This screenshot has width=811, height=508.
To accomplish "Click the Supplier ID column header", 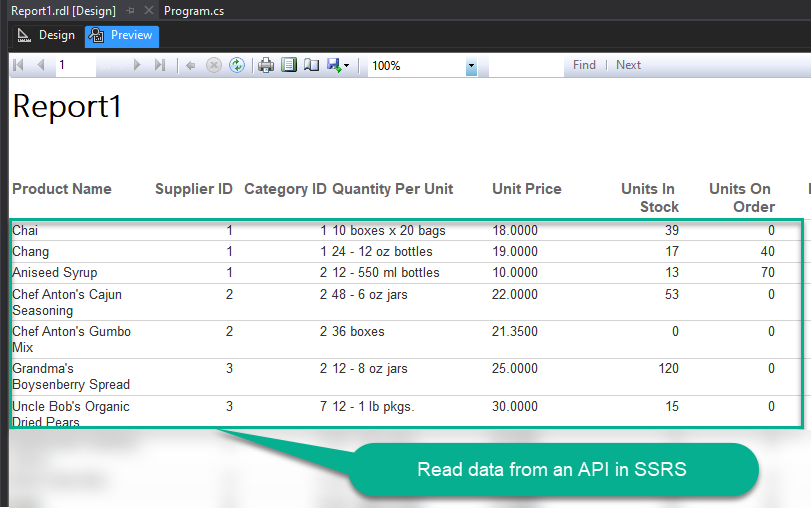I will click(194, 189).
